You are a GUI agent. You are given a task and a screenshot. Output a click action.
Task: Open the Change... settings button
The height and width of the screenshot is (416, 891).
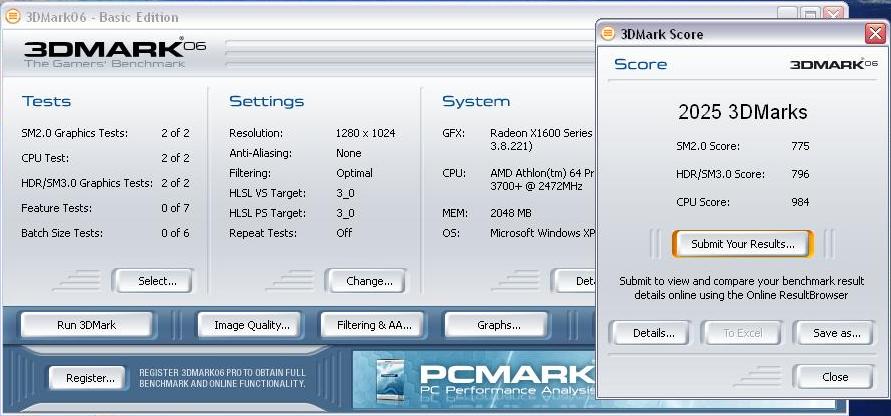point(365,281)
